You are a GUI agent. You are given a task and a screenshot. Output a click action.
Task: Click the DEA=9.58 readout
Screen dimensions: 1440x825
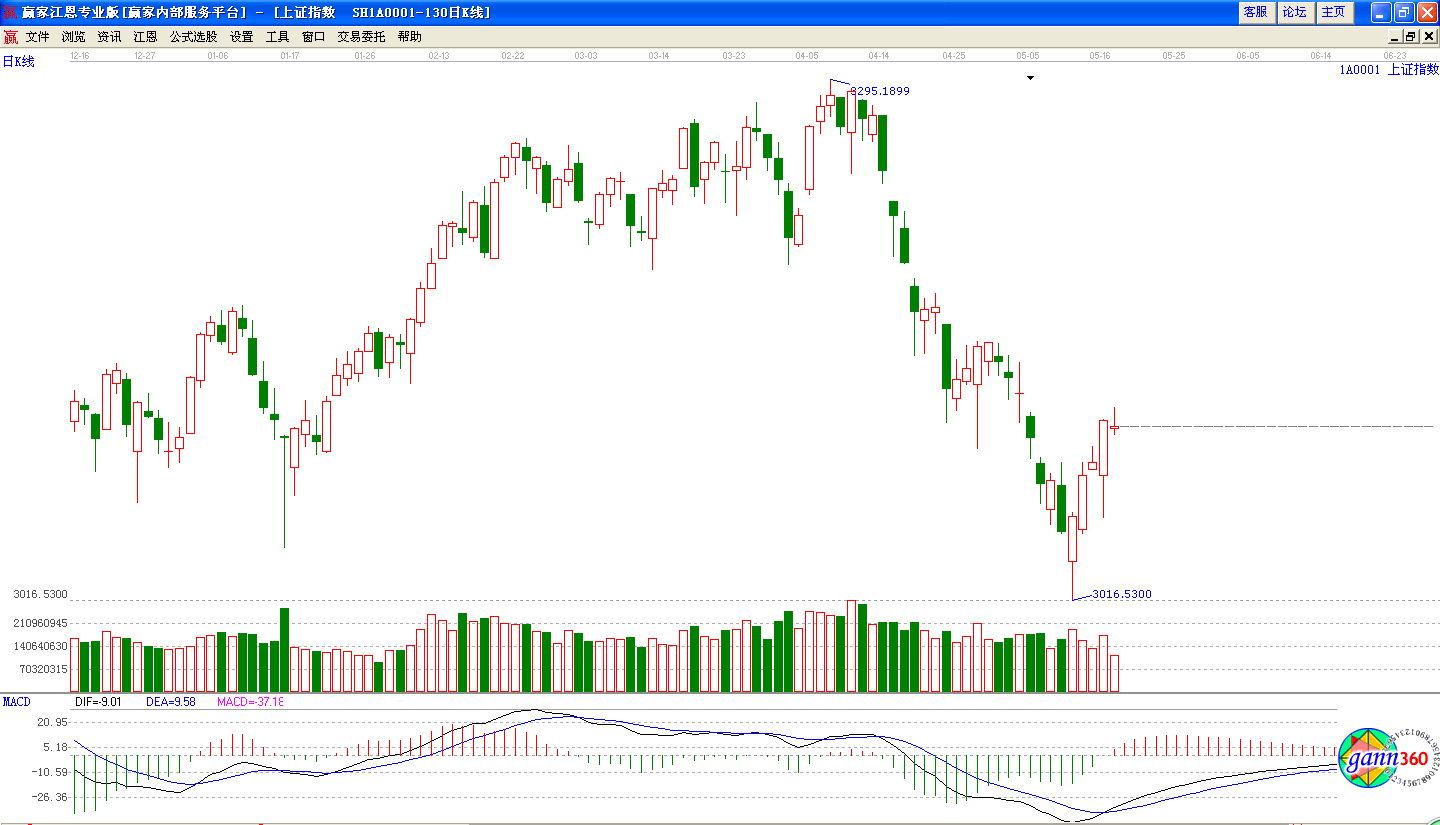[x=169, y=702]
